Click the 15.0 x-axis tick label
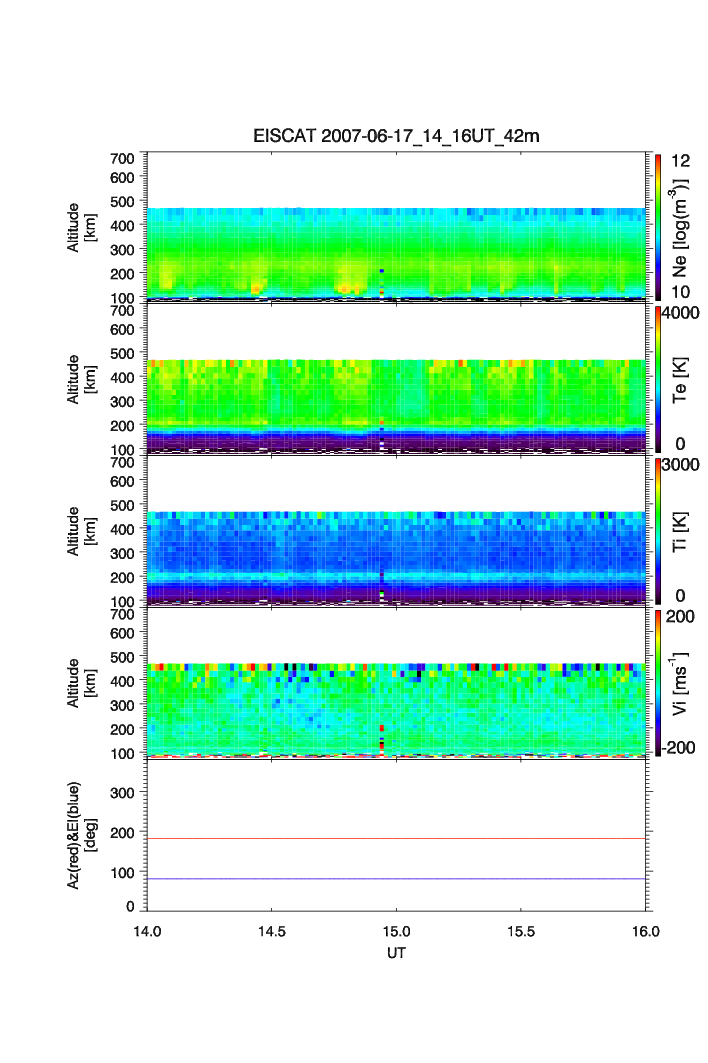This screenshot has height=1063, width=708. [398, 930]
